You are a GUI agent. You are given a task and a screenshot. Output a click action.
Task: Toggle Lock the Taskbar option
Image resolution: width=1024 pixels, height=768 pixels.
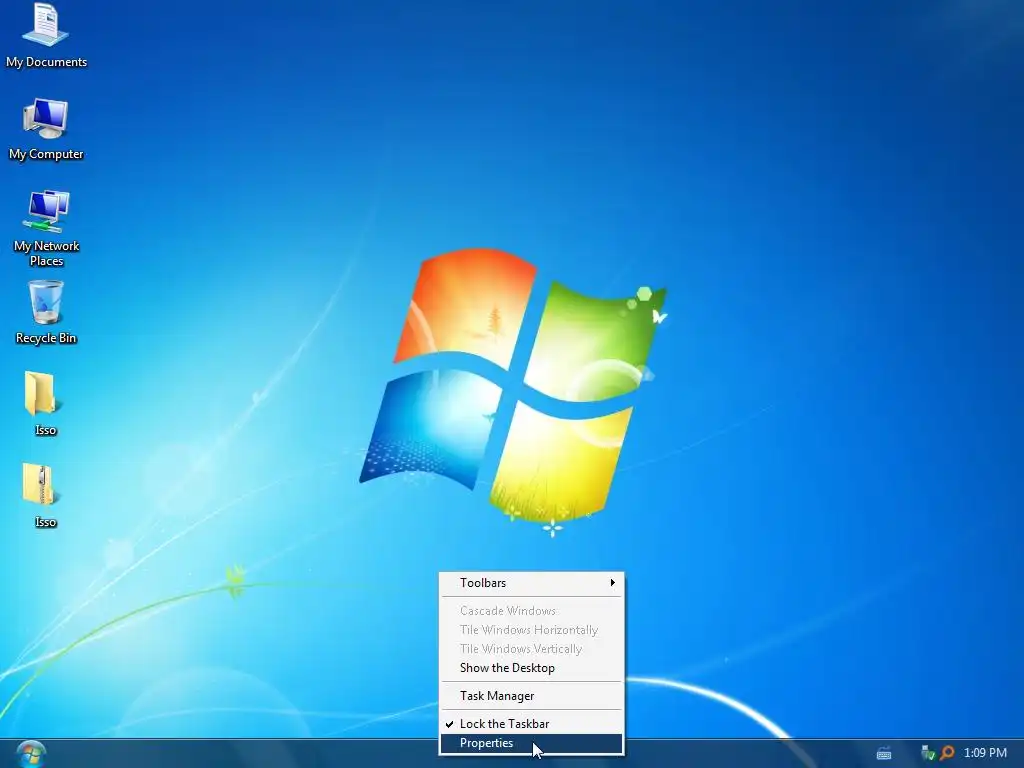pos(532,724)
